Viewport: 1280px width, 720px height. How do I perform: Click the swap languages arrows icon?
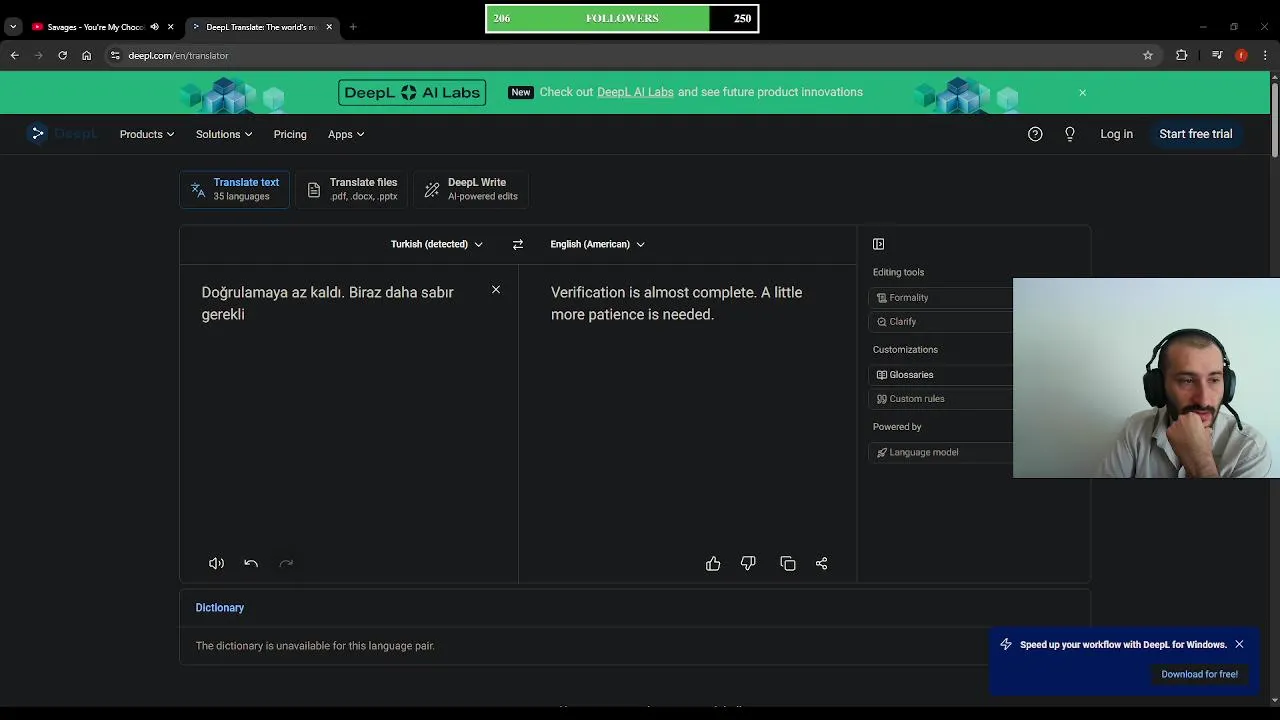[x=517, y=244]
